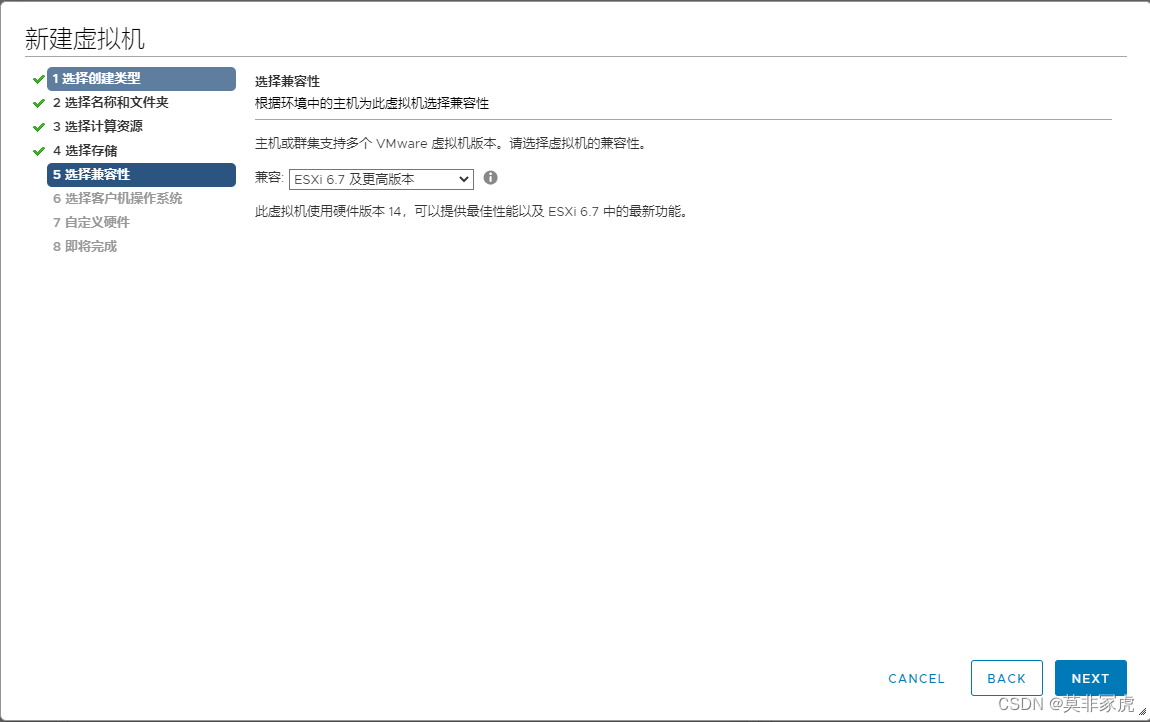Click the text 根据环境中的主机为此虚拟机选择兼容性

(x=372, y=103)
